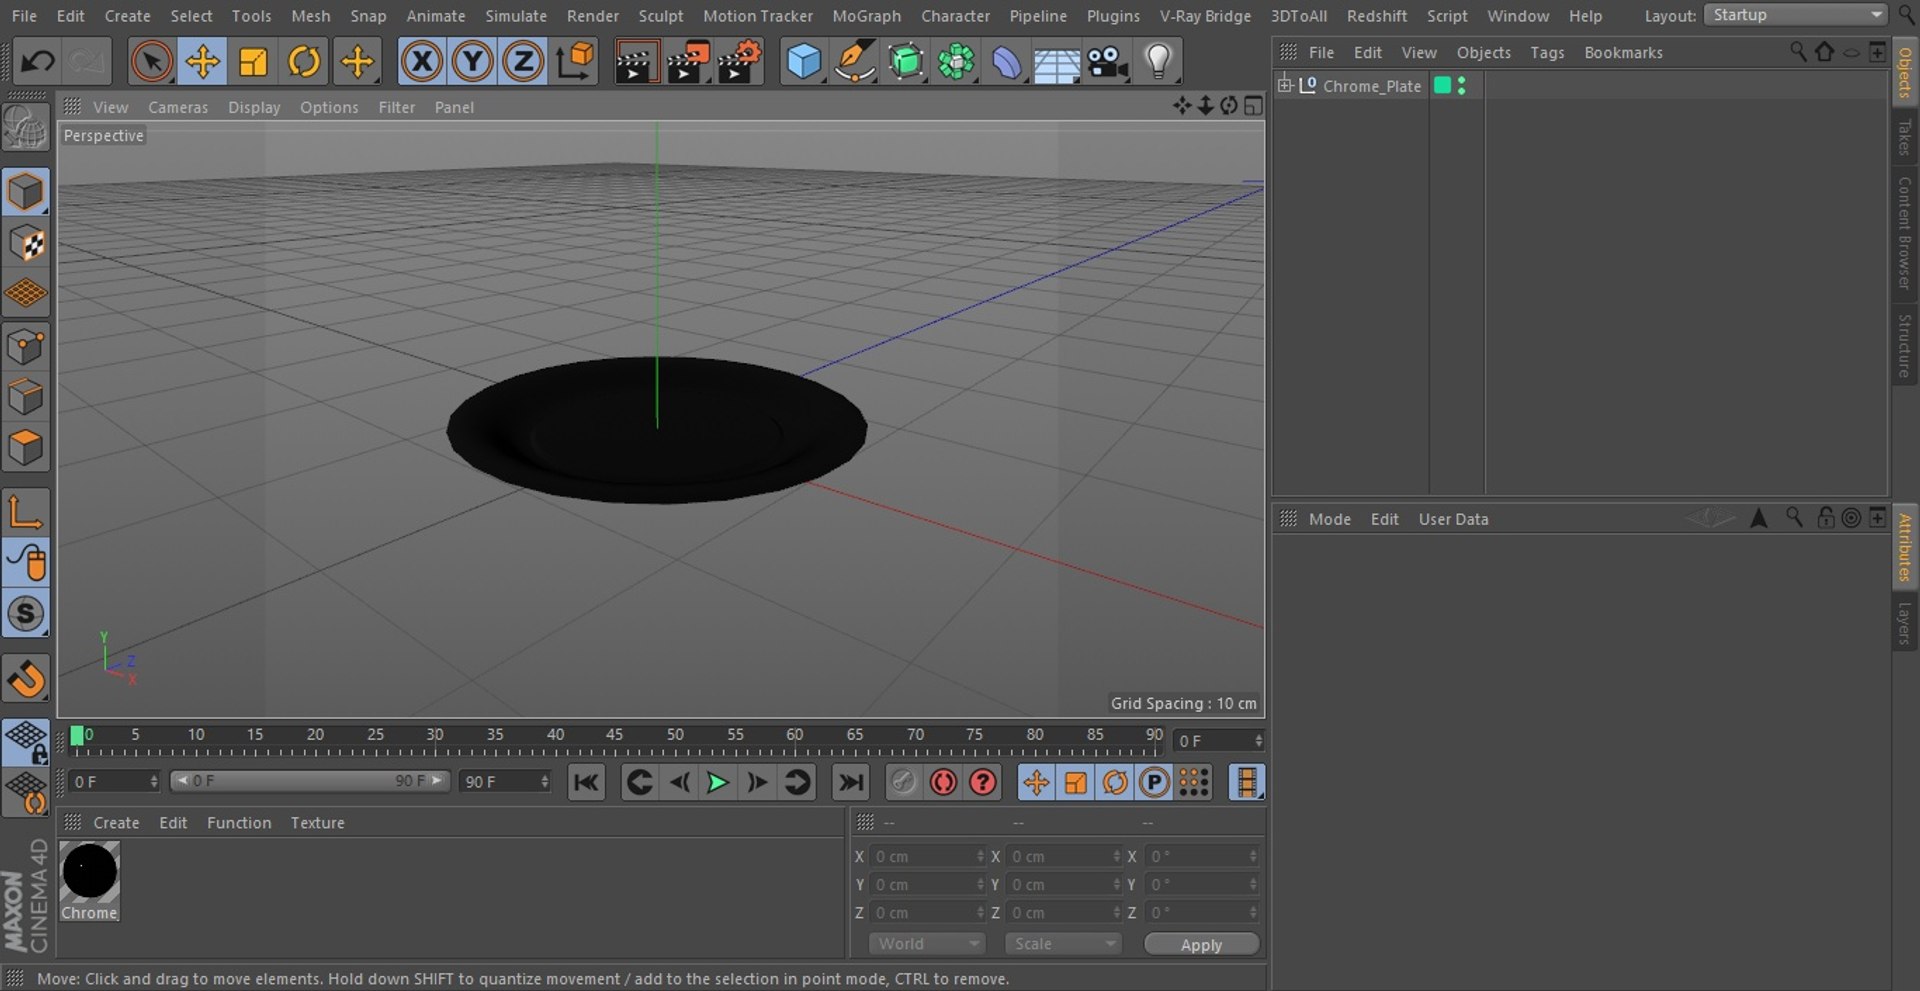Open the viewport Cameras menu
Screen dimensions: 1920x991
(x=178, y=107)
